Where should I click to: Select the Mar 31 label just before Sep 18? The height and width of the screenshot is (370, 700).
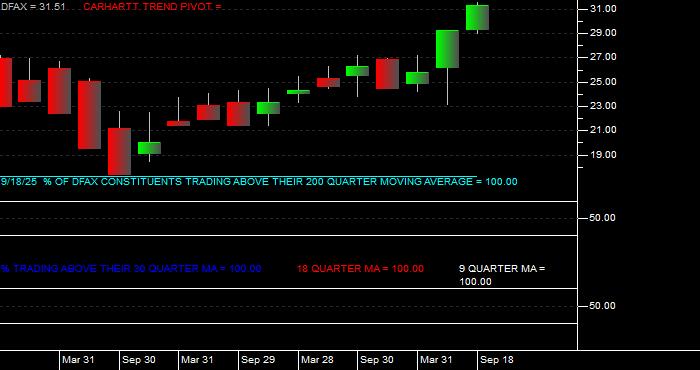pyautogui.click(x=437, y=360)
